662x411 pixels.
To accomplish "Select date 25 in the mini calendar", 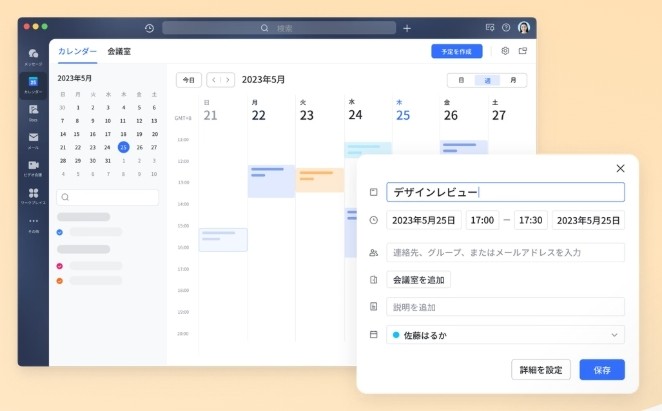I will pos(123,147).
